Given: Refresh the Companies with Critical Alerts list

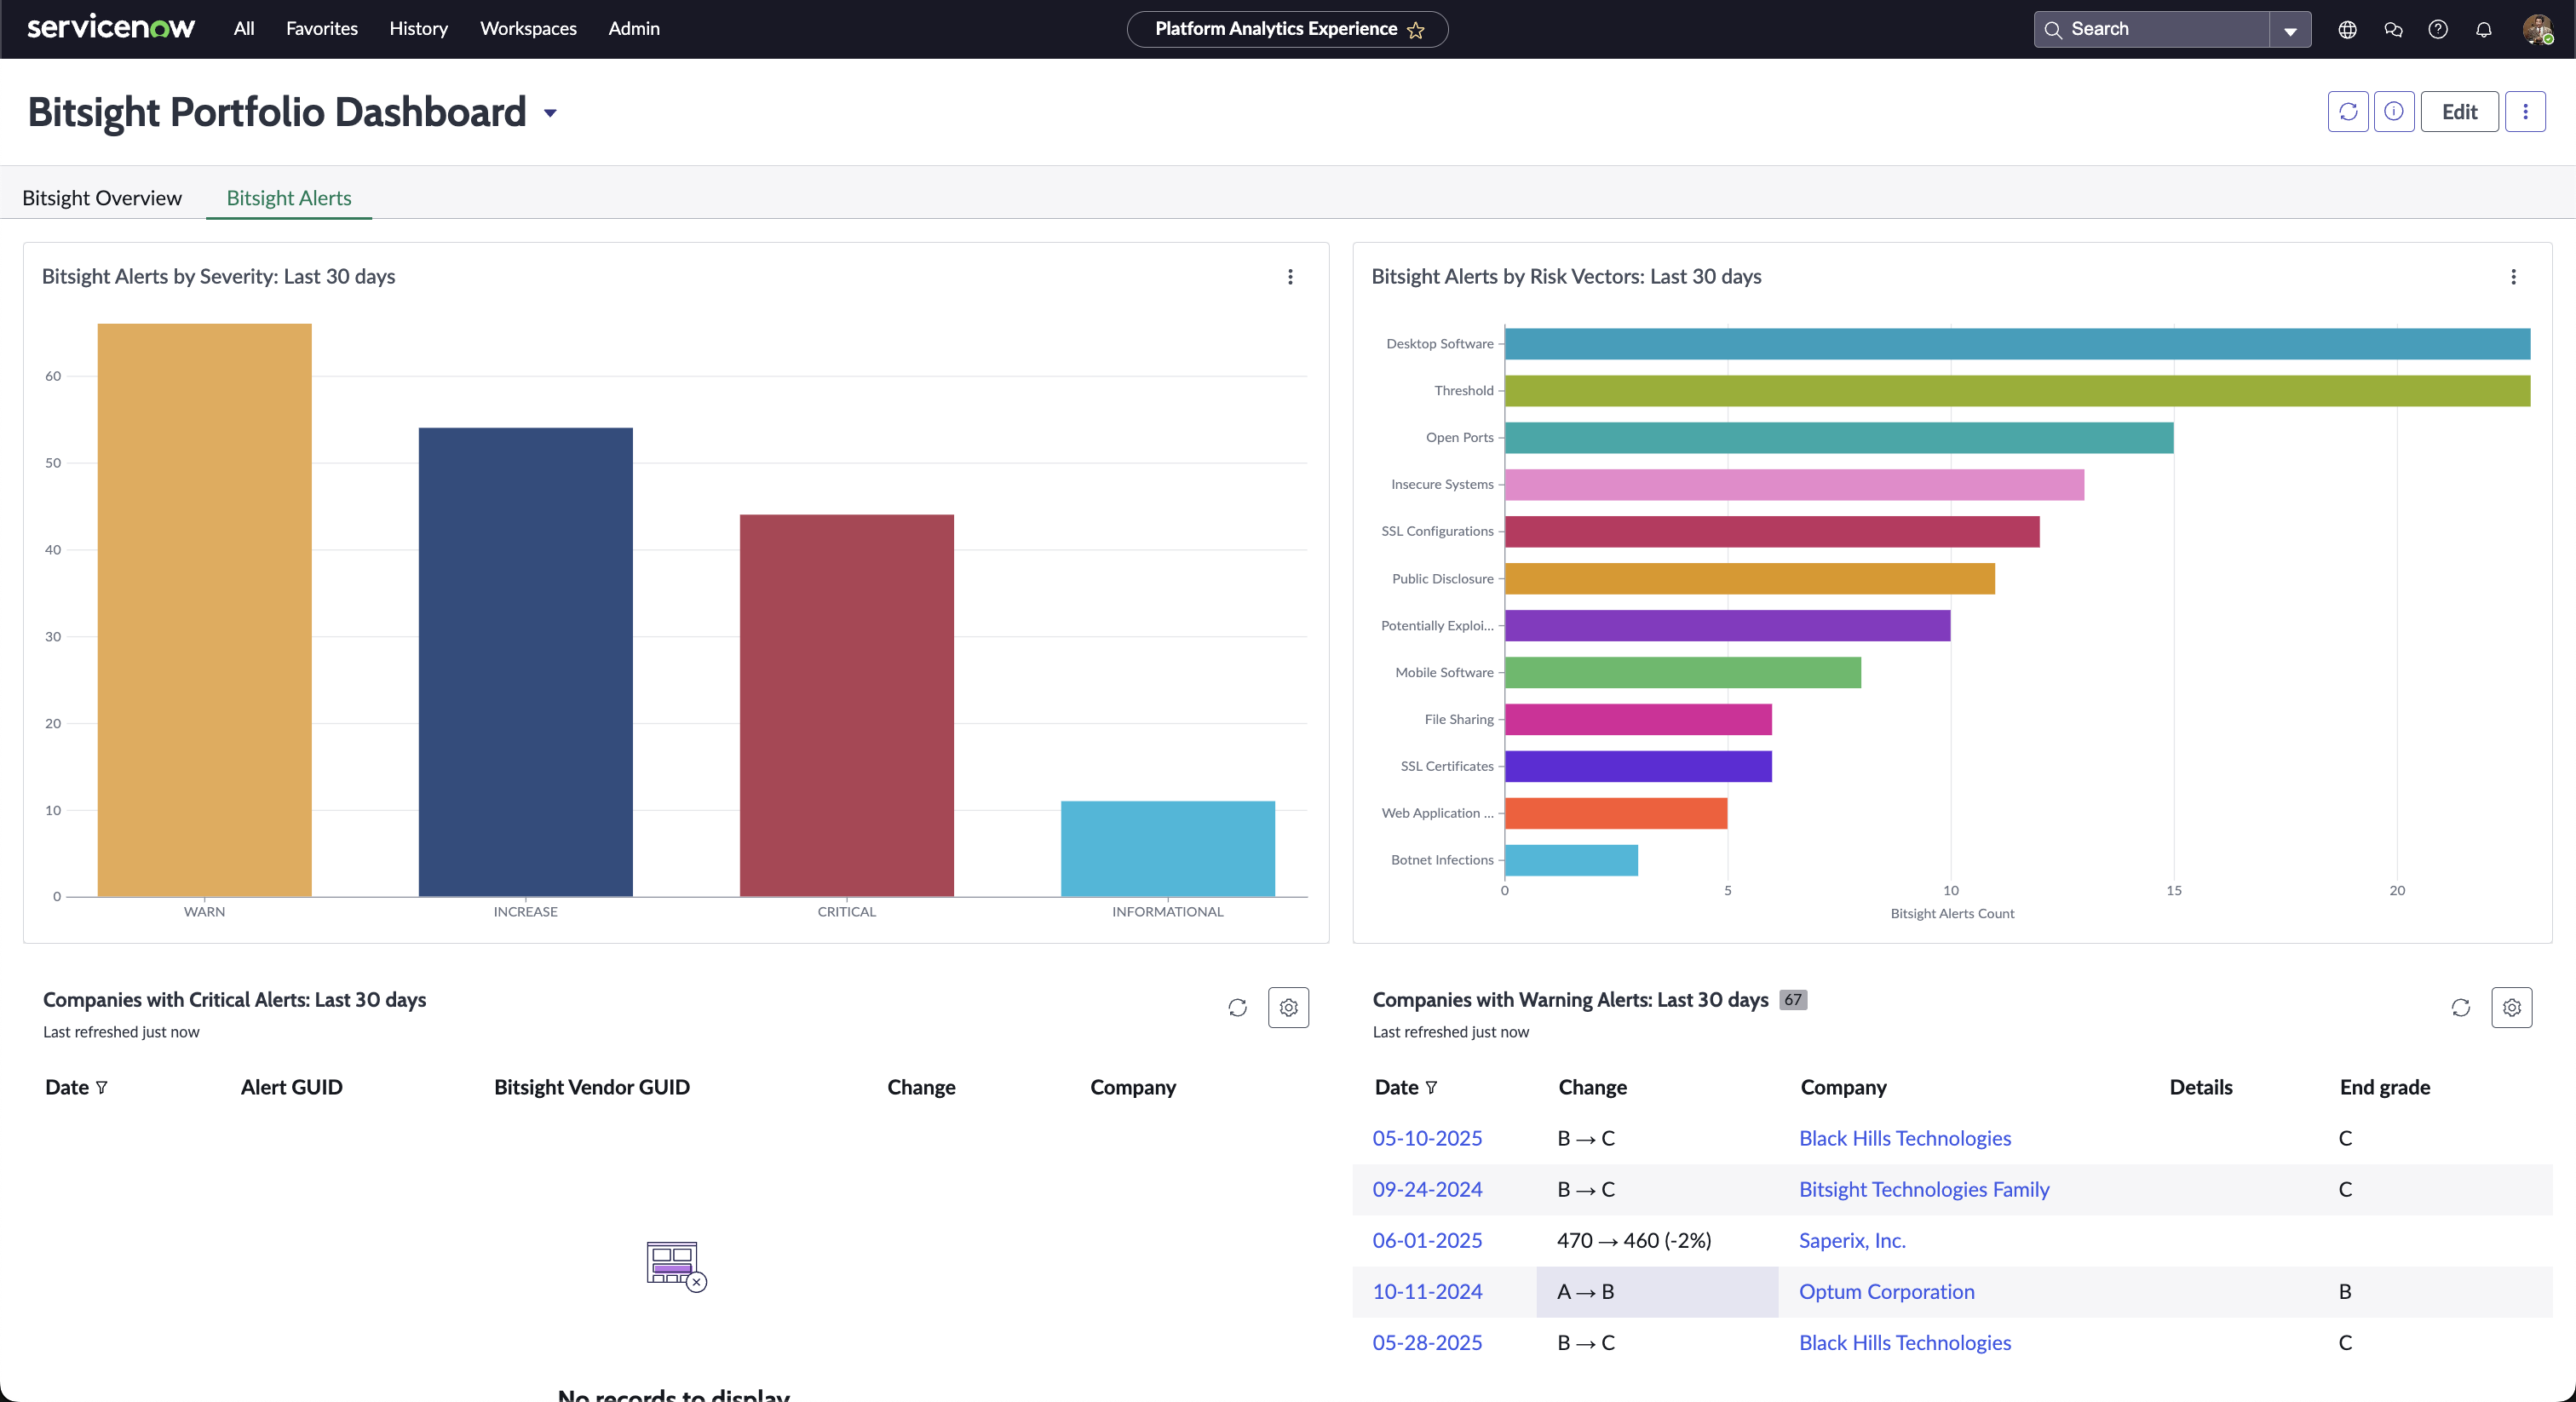Looking at the screenshot, I should 1237,1007.
